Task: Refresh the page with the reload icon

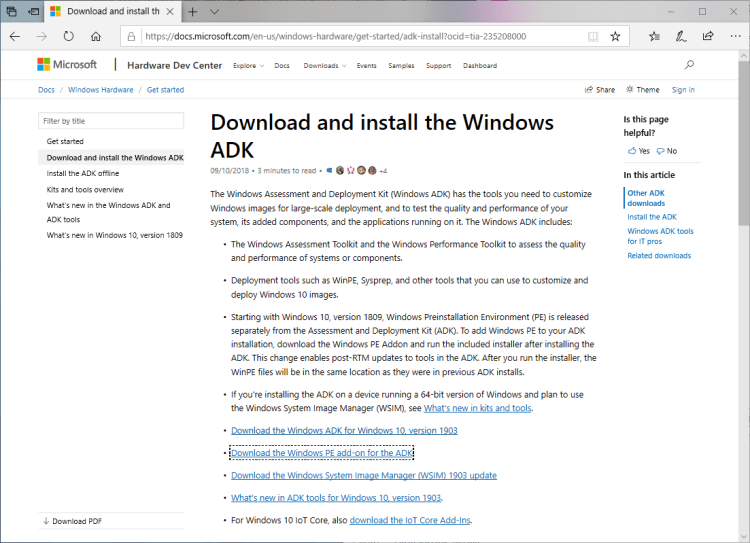Action: [x=68, y=36]
